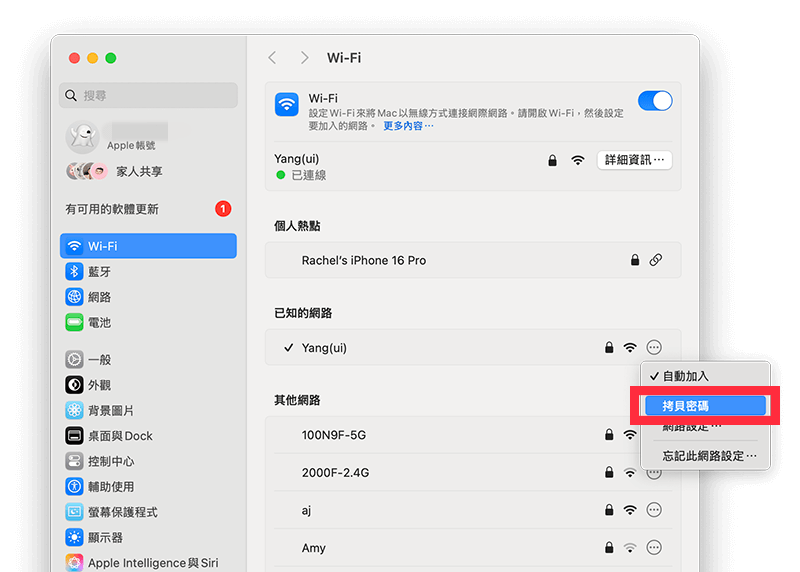The height and width of the screenshot is (572, 800).
Task: Click the large blue Wi-Fi icon in the header panel
Action: (x=287, y=105)
